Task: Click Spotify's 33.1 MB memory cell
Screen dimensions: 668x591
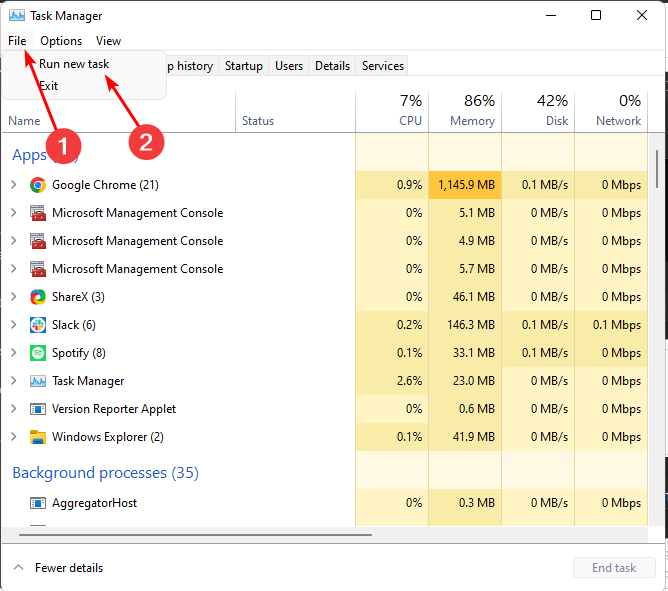Action: point(465,353)
